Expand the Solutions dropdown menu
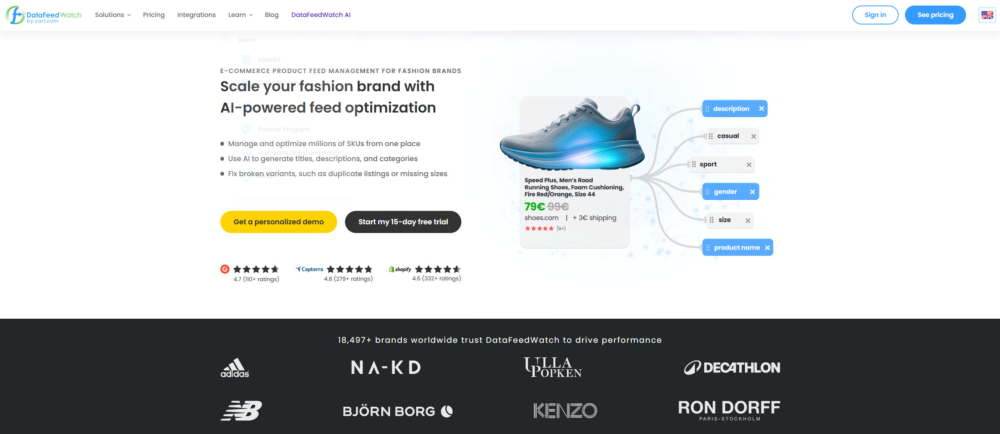 [x=113, y=15]
